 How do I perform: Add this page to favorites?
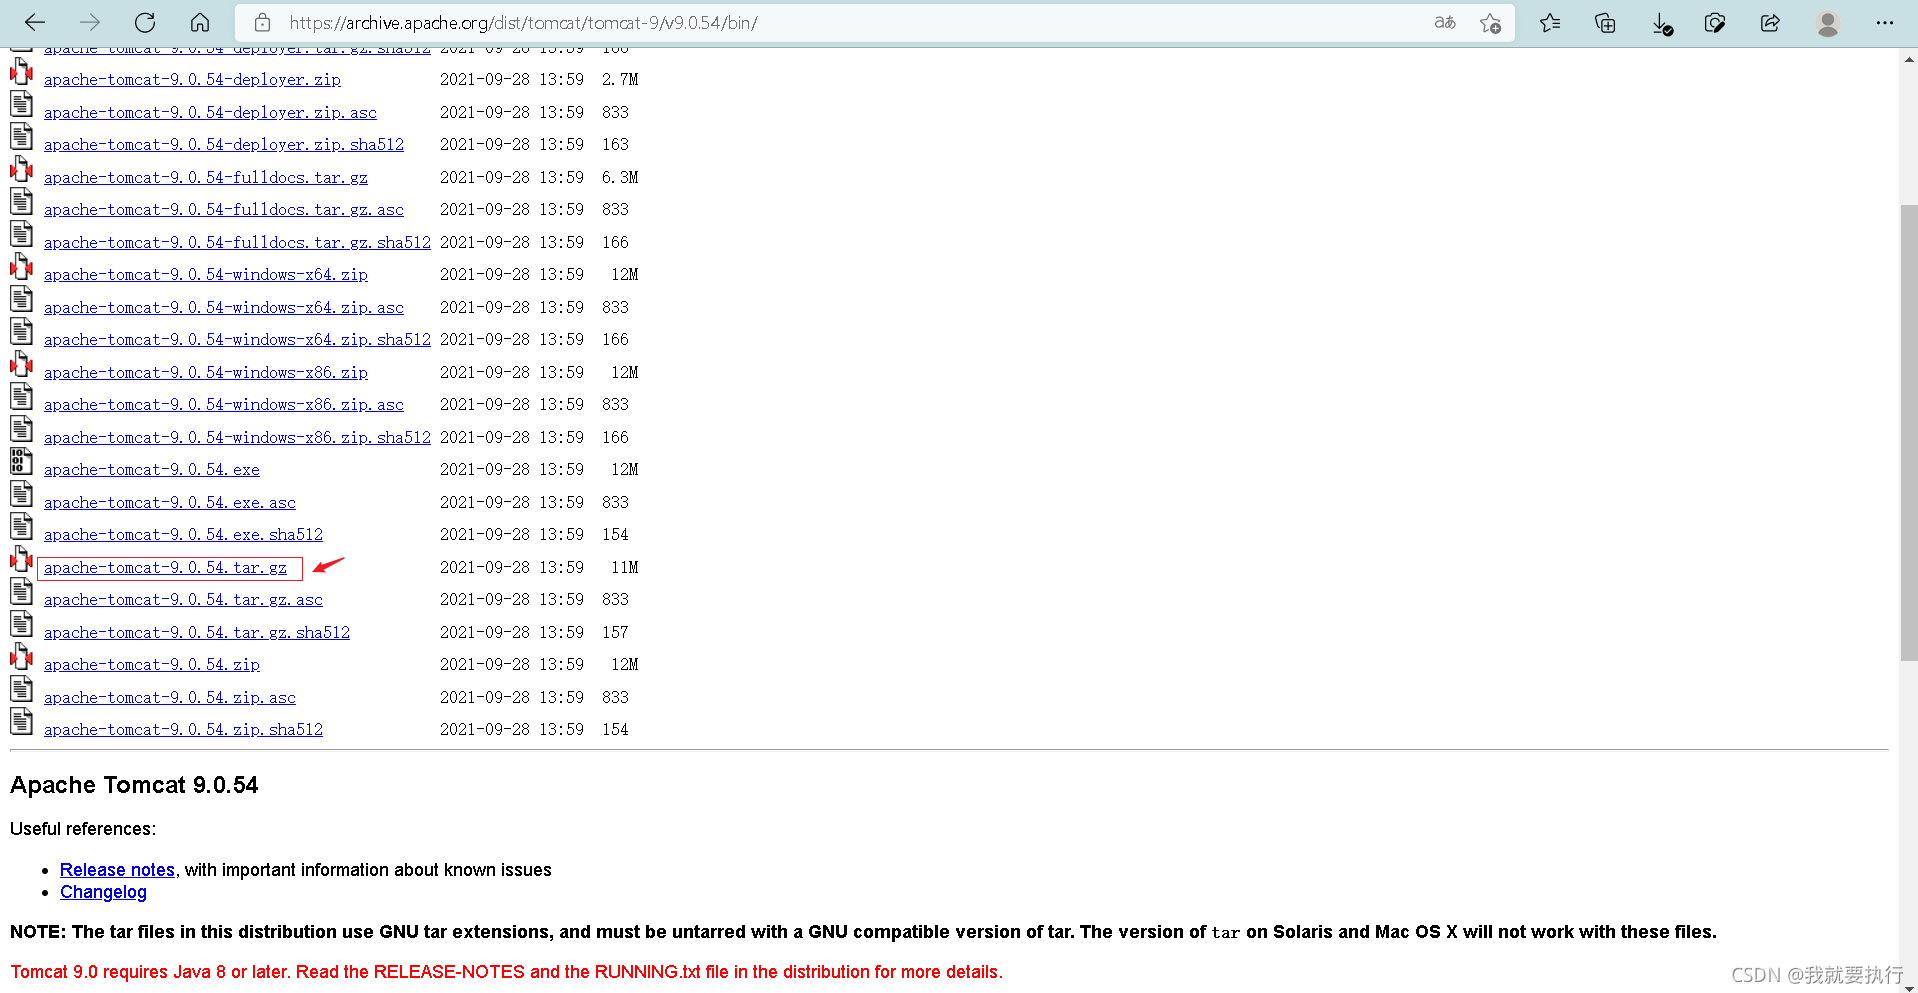[1490, 22]
